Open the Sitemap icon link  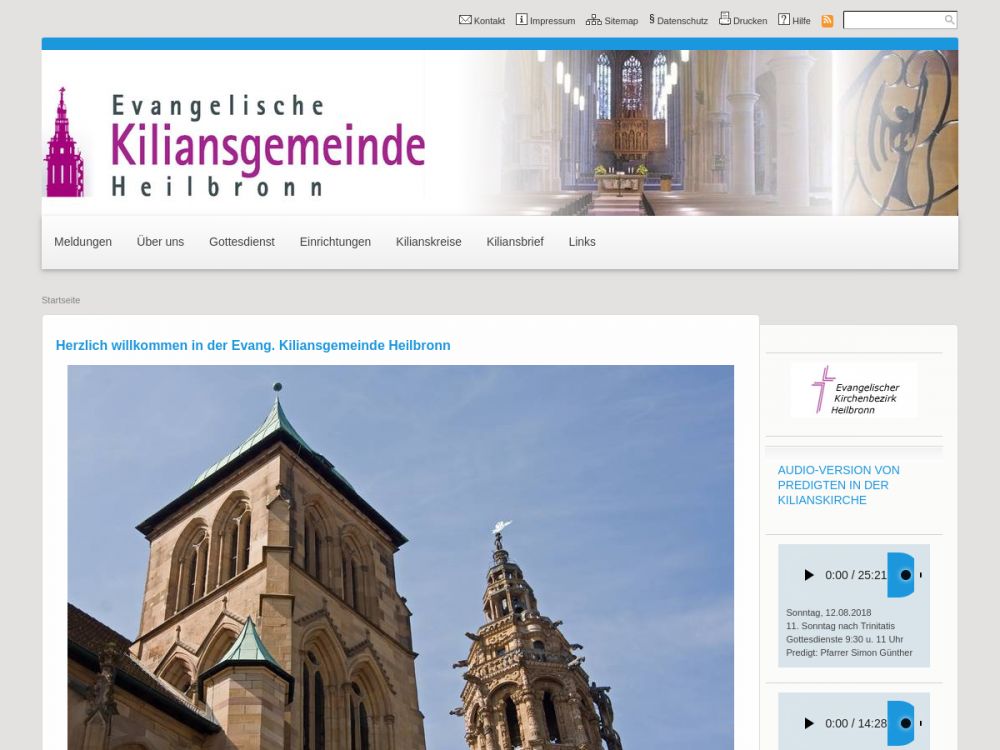point(593,20)
